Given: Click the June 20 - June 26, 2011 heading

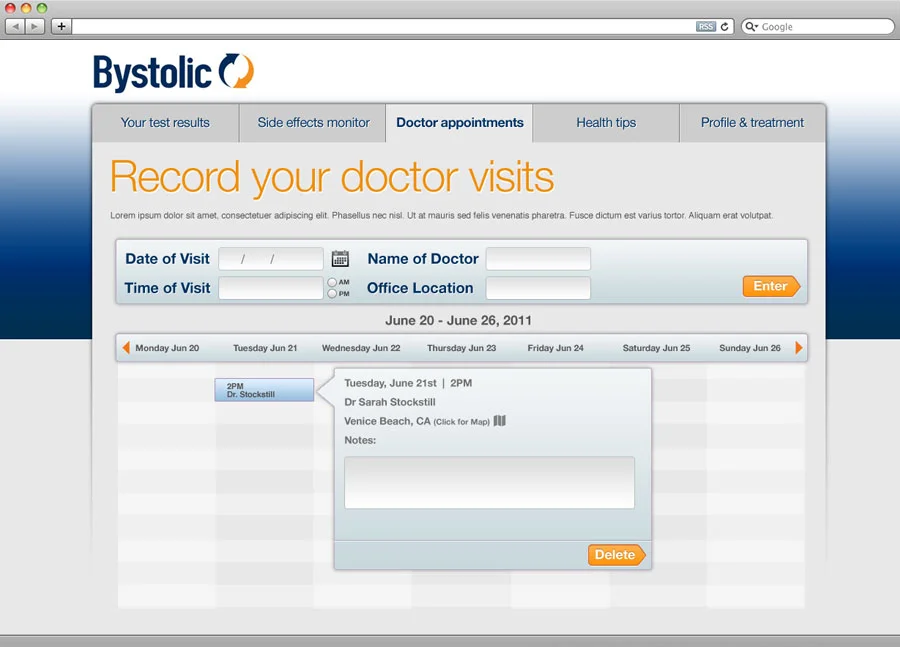Looking at the screenshot, I should pos(458,320).
